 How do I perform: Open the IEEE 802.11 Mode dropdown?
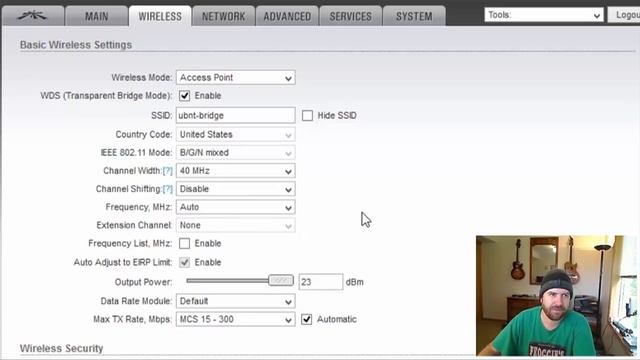[x=236, y=153]
